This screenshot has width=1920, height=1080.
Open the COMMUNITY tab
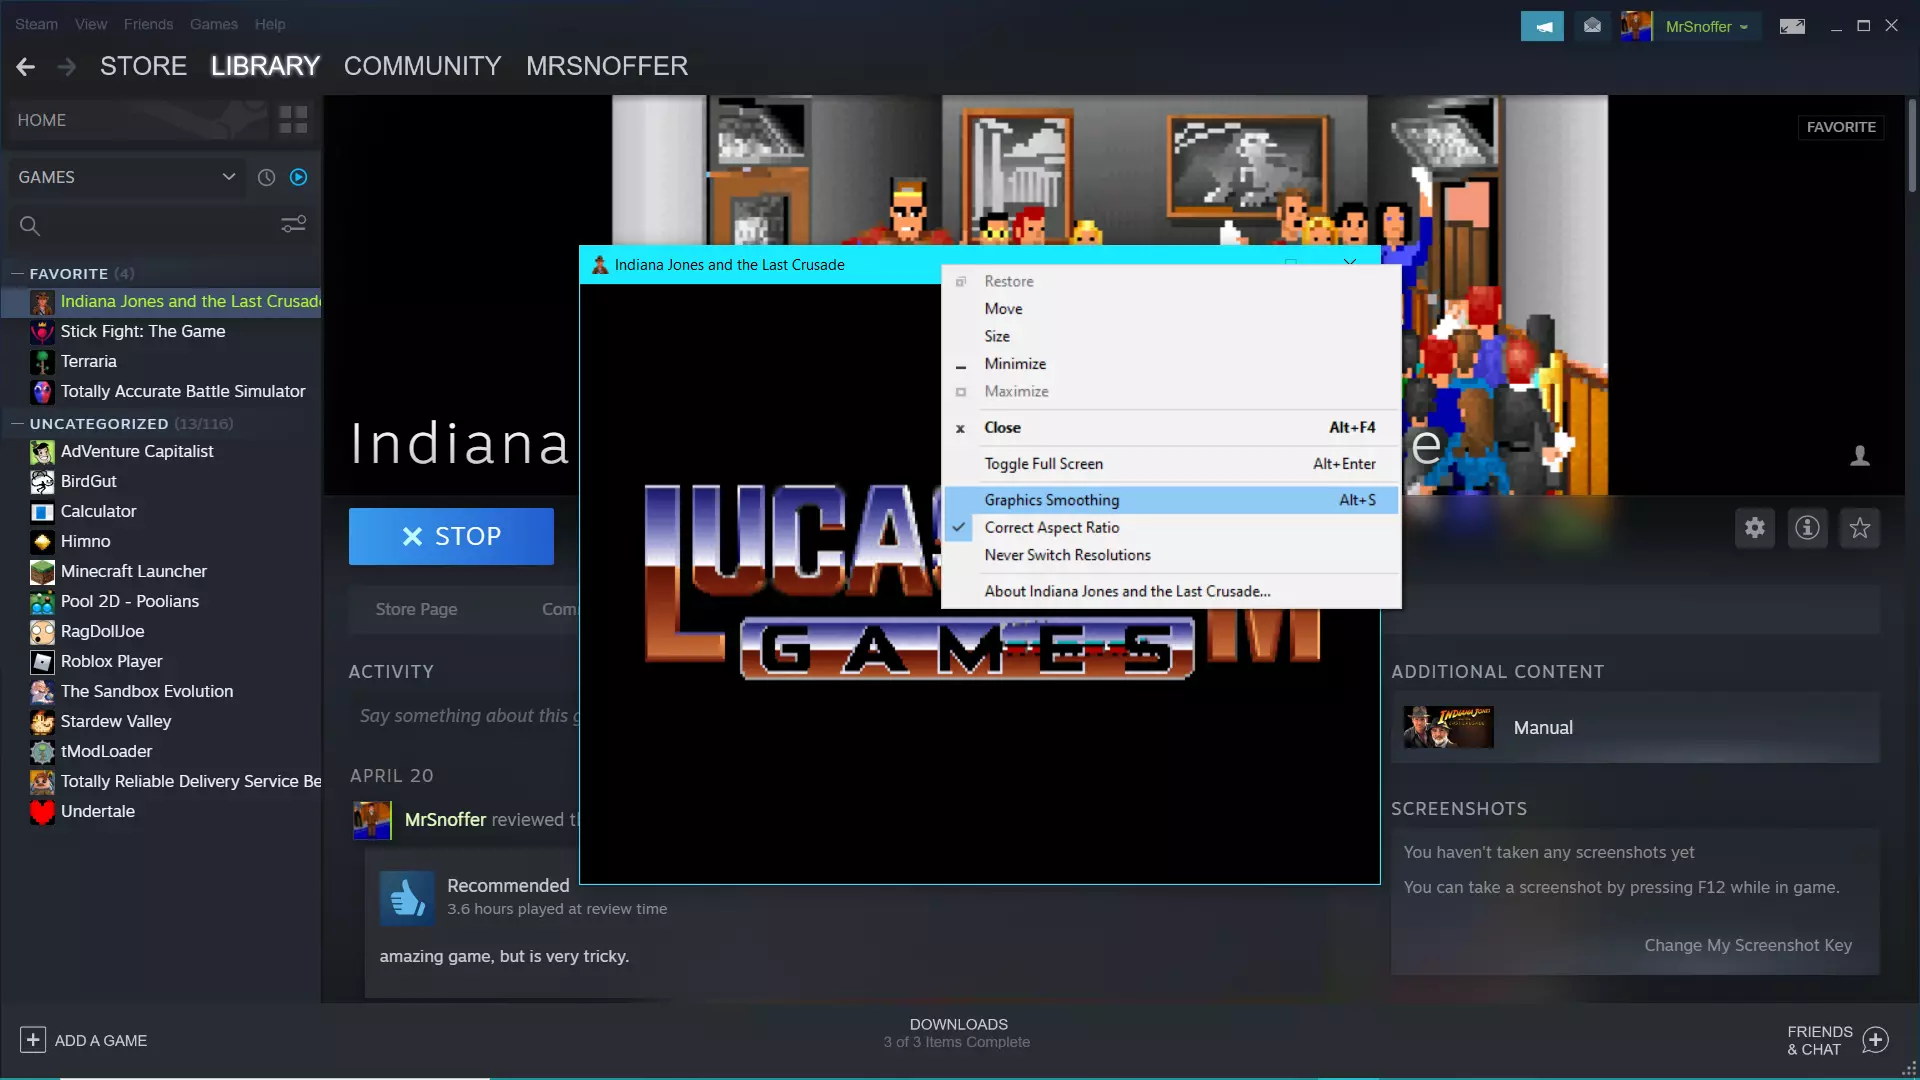(422, 66)
